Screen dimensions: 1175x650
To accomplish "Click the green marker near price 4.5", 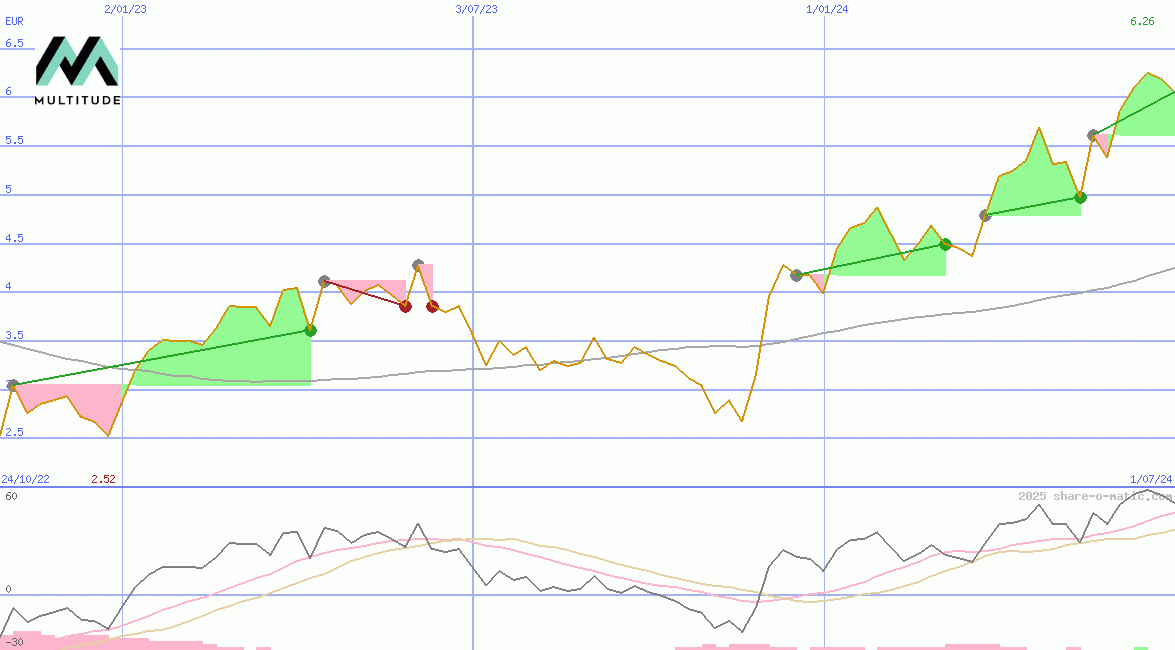I will point(945,244).
